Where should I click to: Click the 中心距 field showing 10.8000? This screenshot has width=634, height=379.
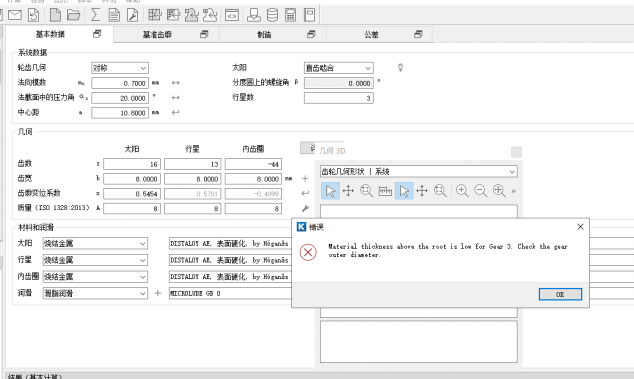(120, 113)
